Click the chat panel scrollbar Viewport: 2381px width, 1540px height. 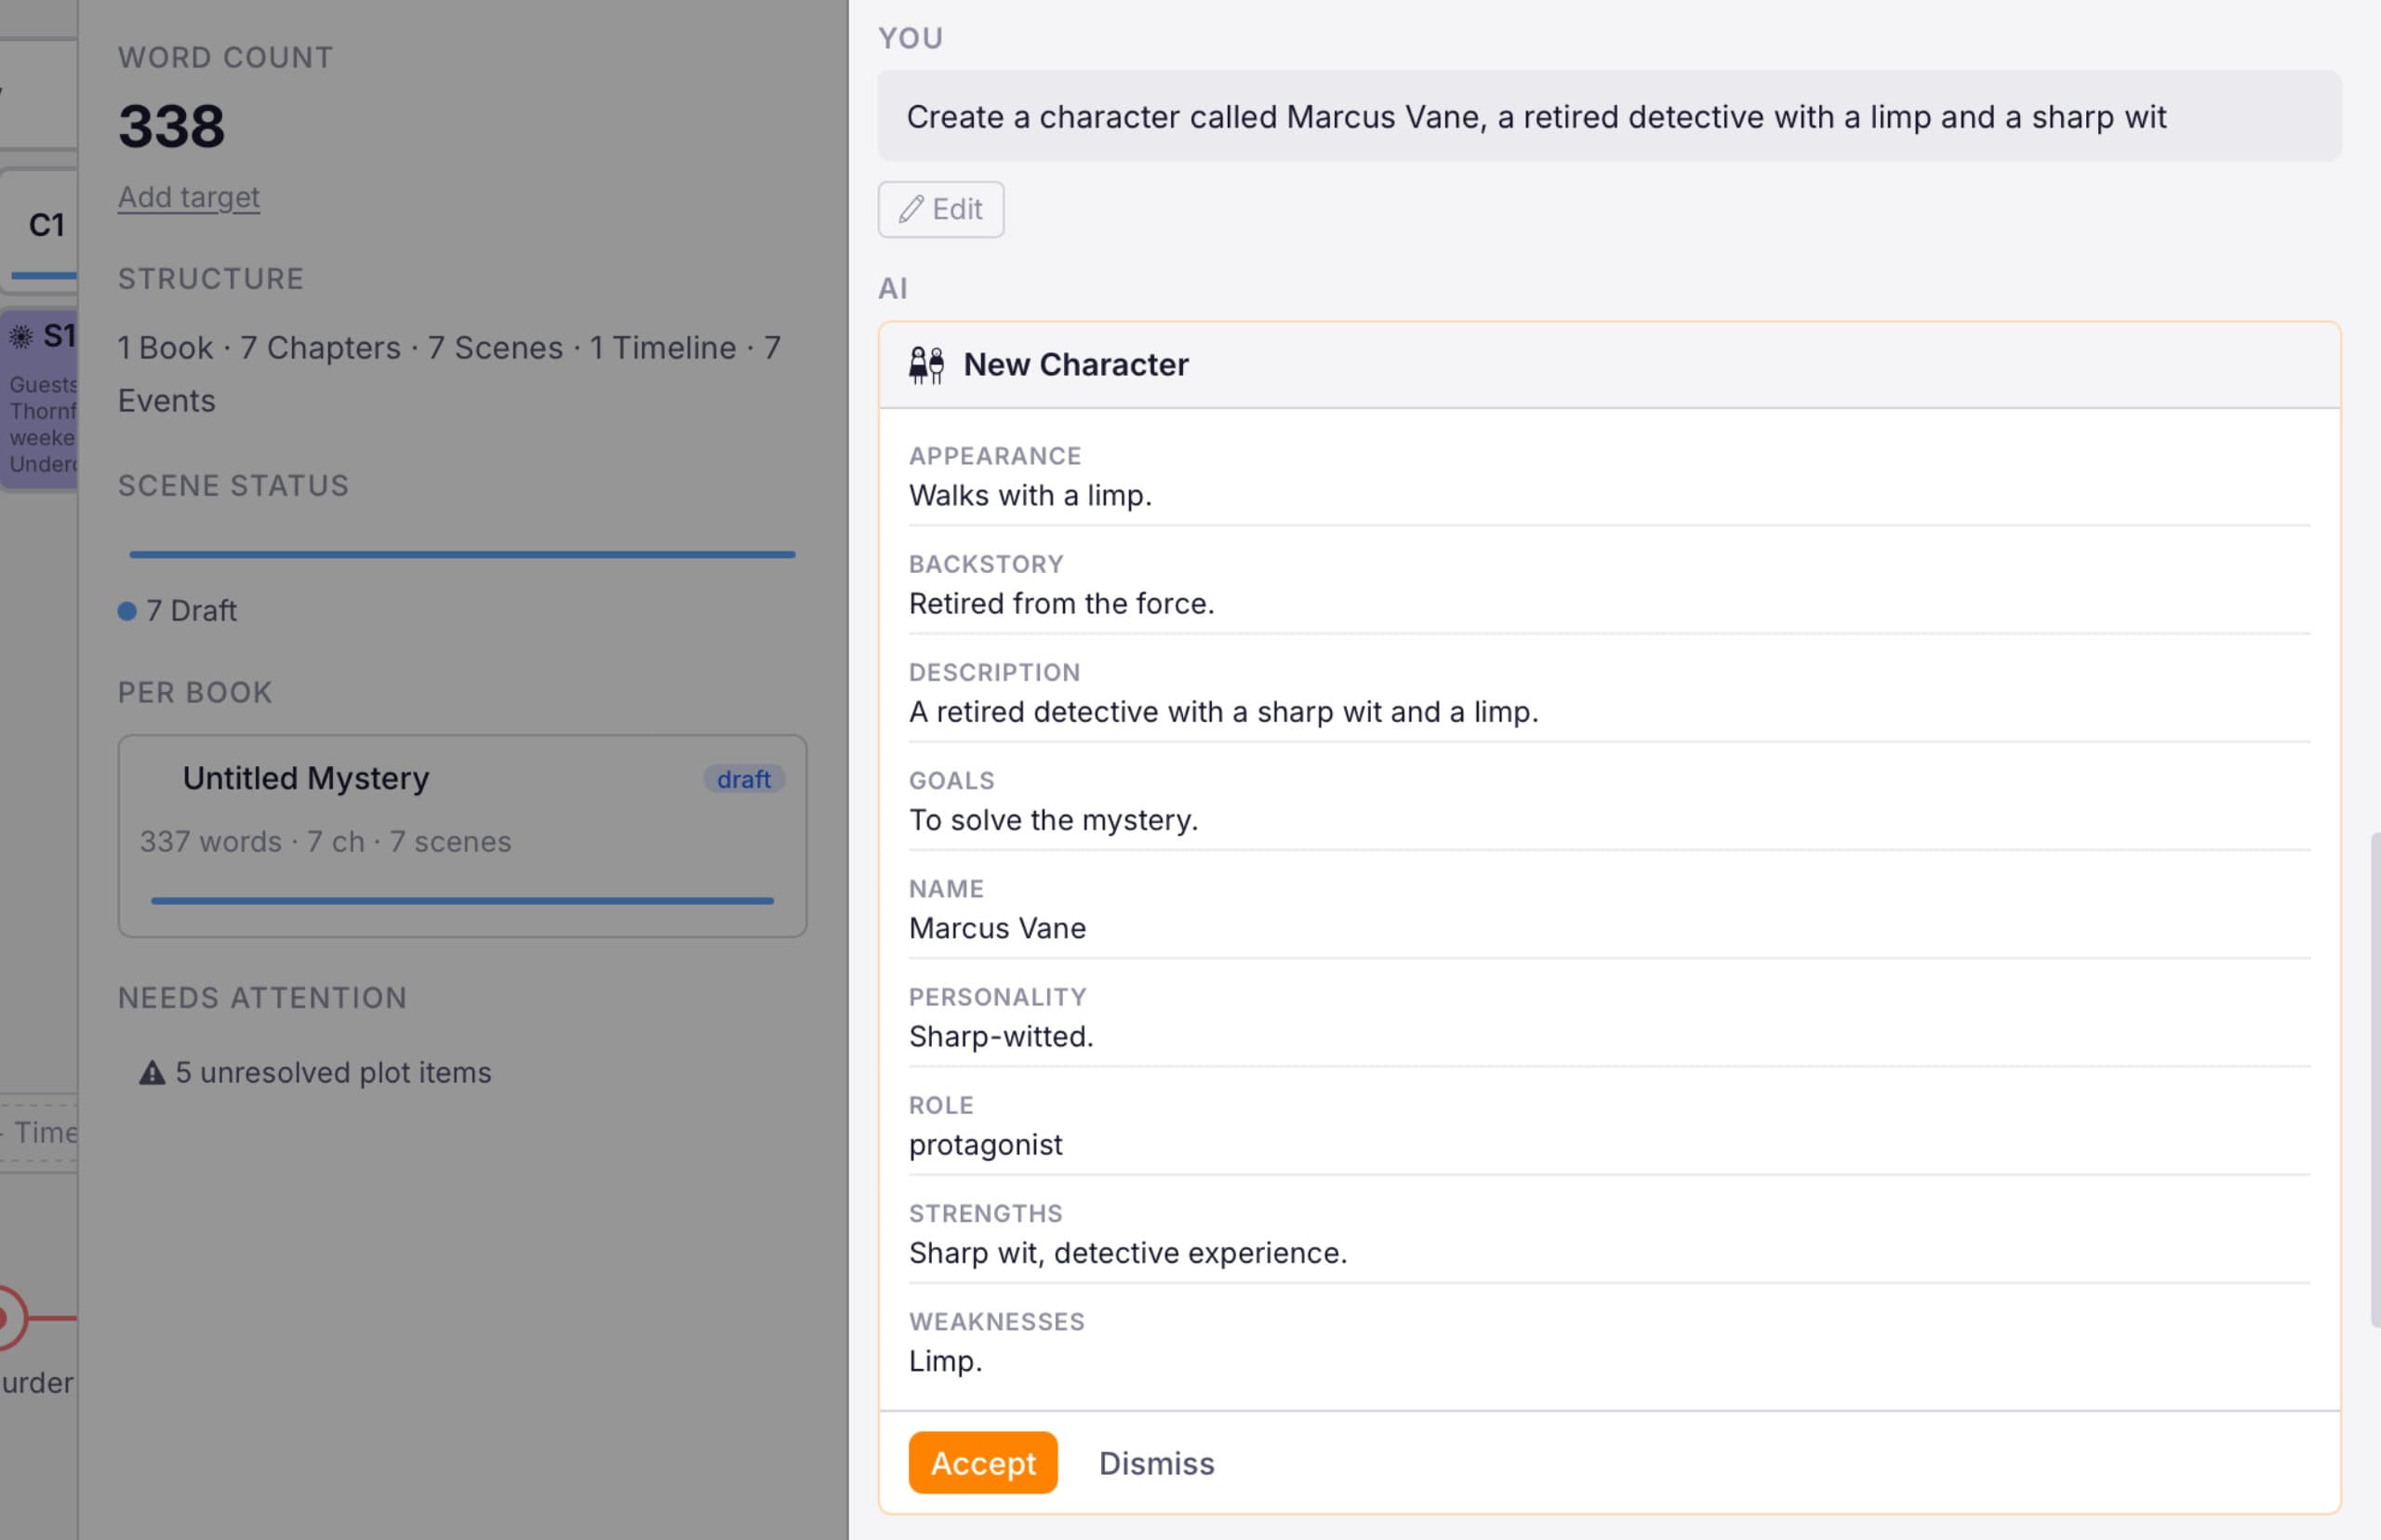point(2375,1080)
